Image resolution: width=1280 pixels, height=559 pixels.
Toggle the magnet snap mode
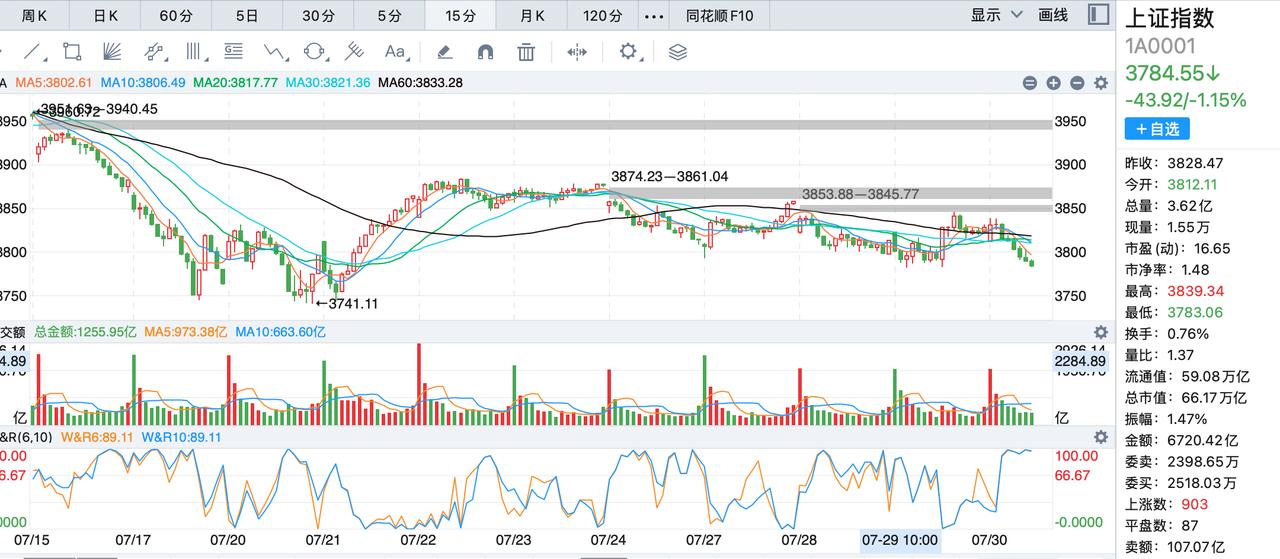coord(486,51)
